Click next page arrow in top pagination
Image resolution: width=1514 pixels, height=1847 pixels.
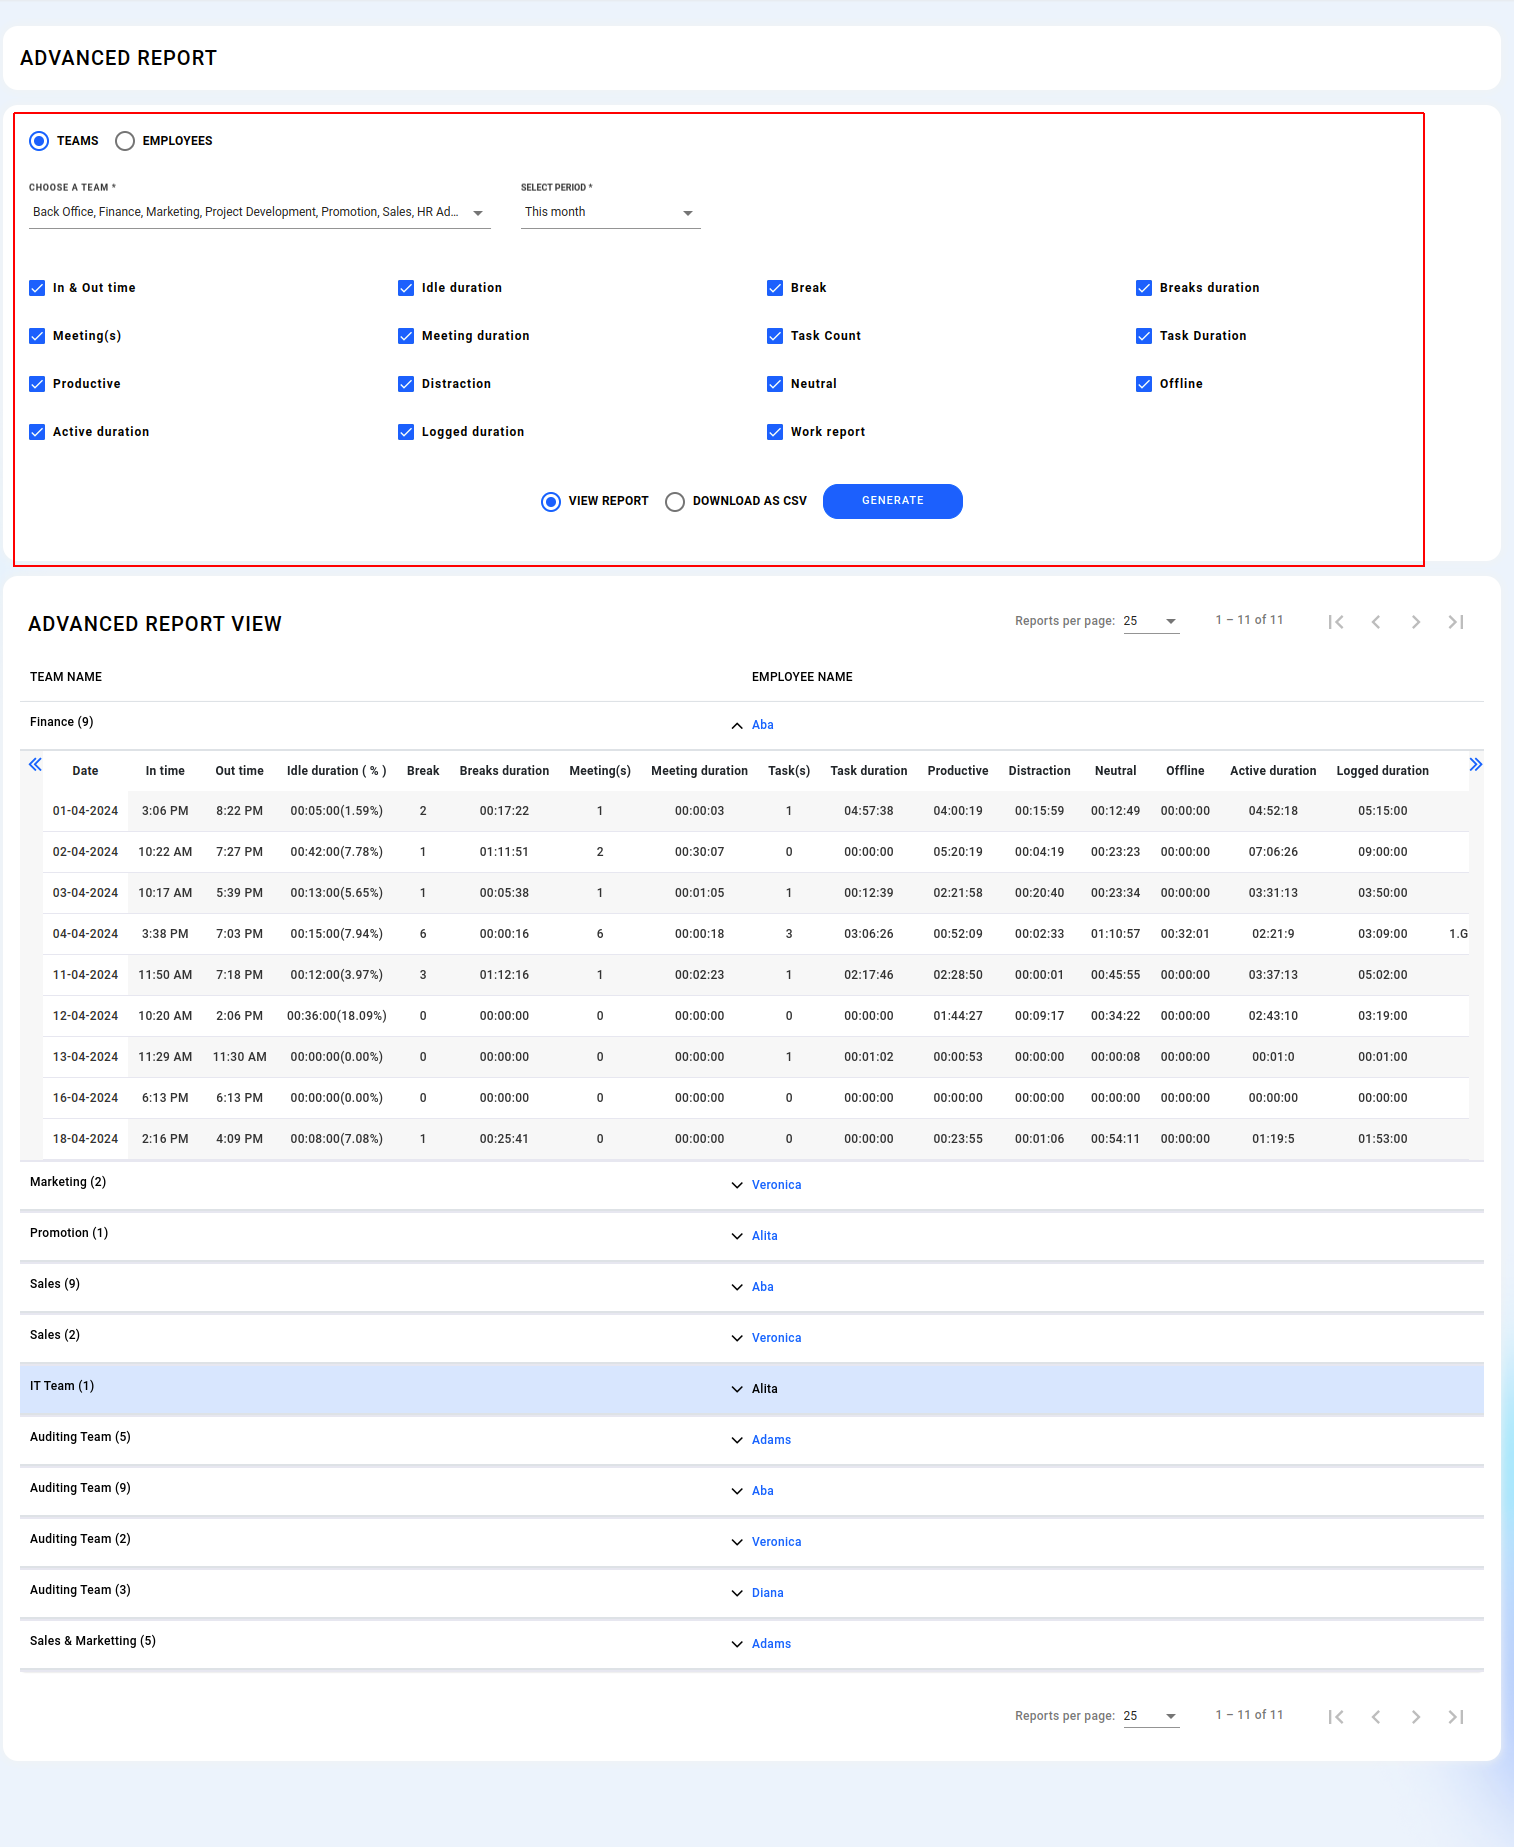click(x=1416, y=622)
